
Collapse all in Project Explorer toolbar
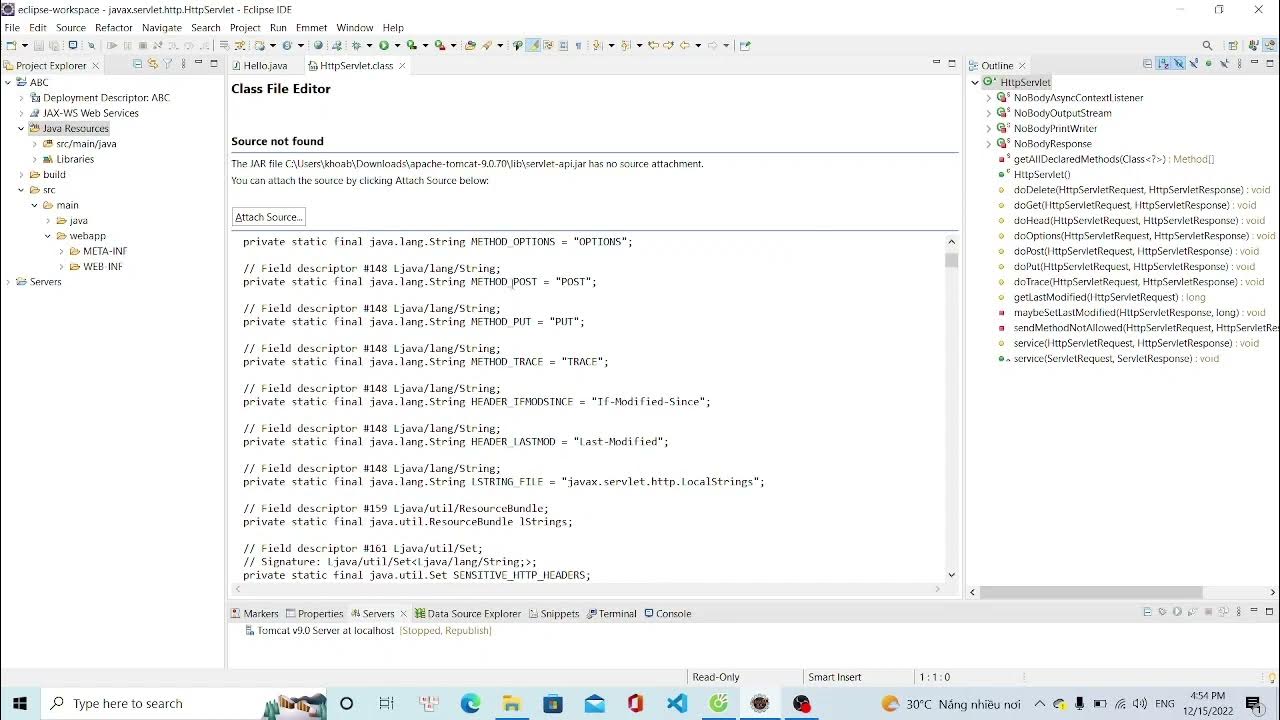coord(137,63)
